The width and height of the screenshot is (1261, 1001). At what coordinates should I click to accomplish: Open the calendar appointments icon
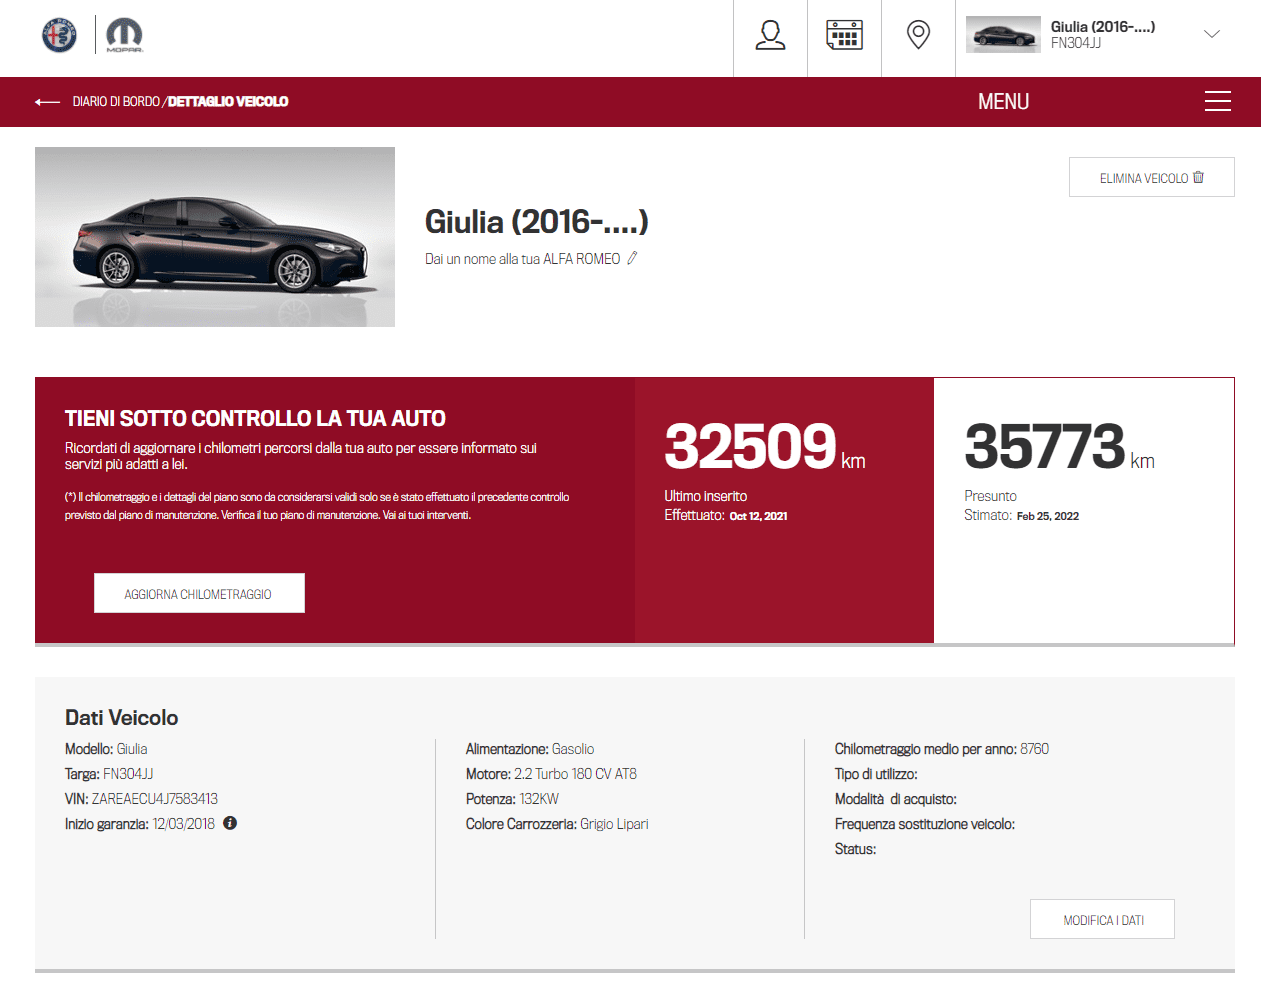point(844,35)
